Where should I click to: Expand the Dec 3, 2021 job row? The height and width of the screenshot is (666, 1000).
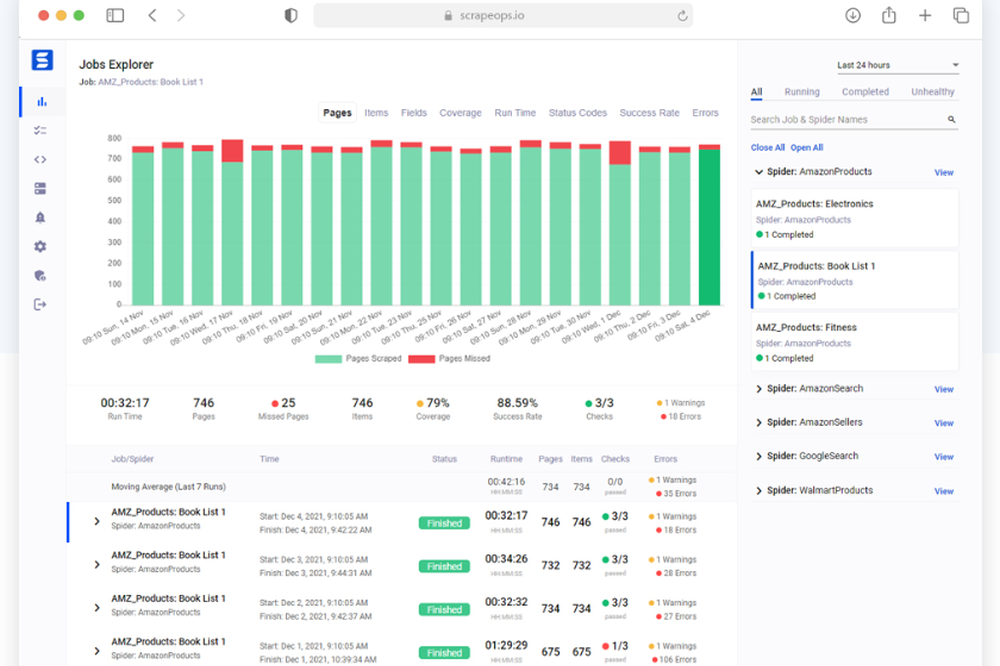97,565
